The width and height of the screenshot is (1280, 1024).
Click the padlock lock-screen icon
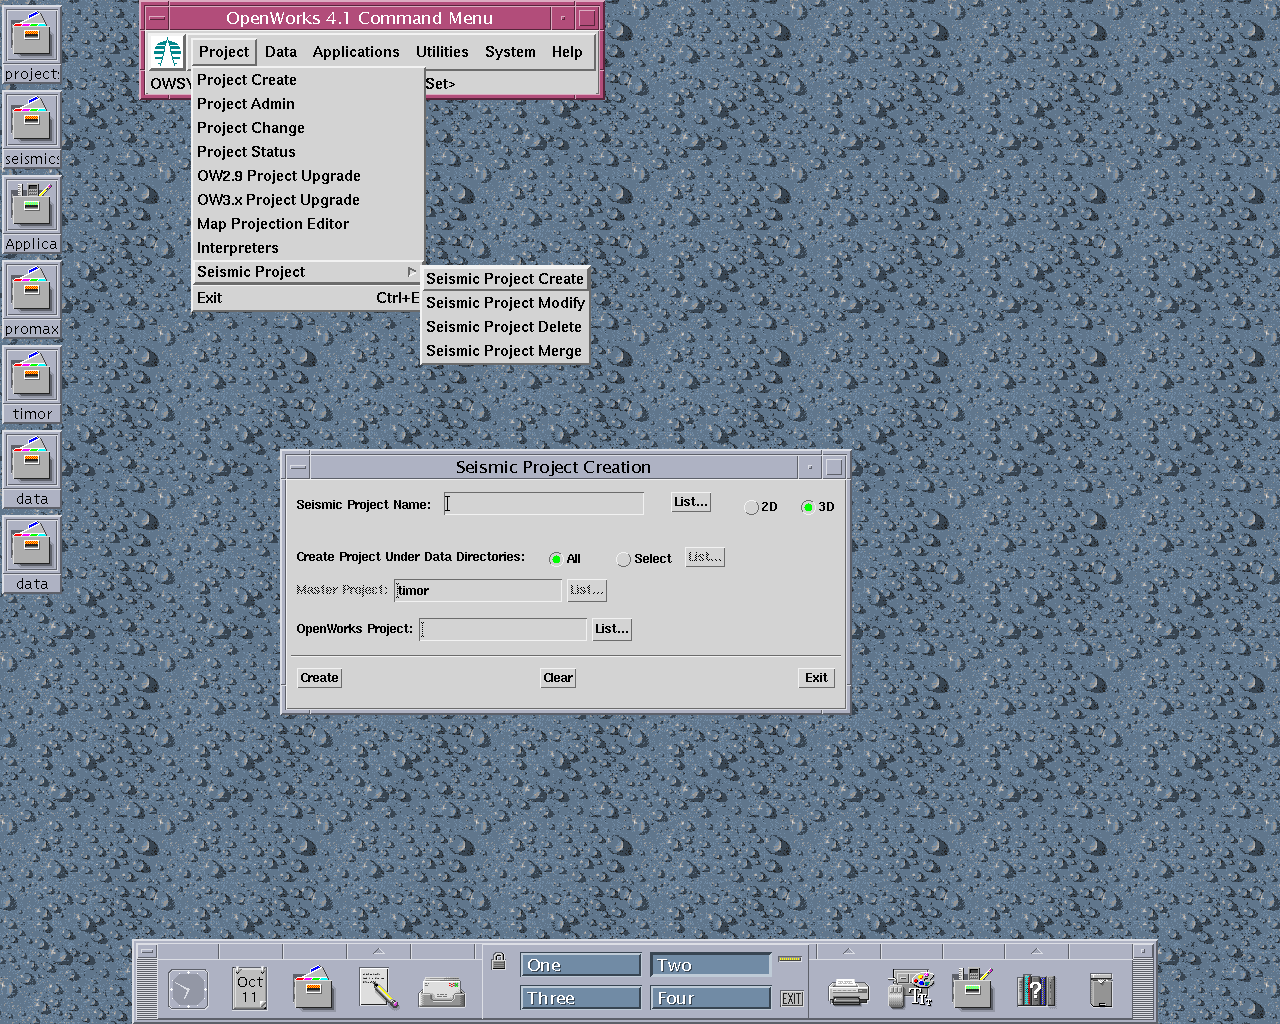click(498, 962)
